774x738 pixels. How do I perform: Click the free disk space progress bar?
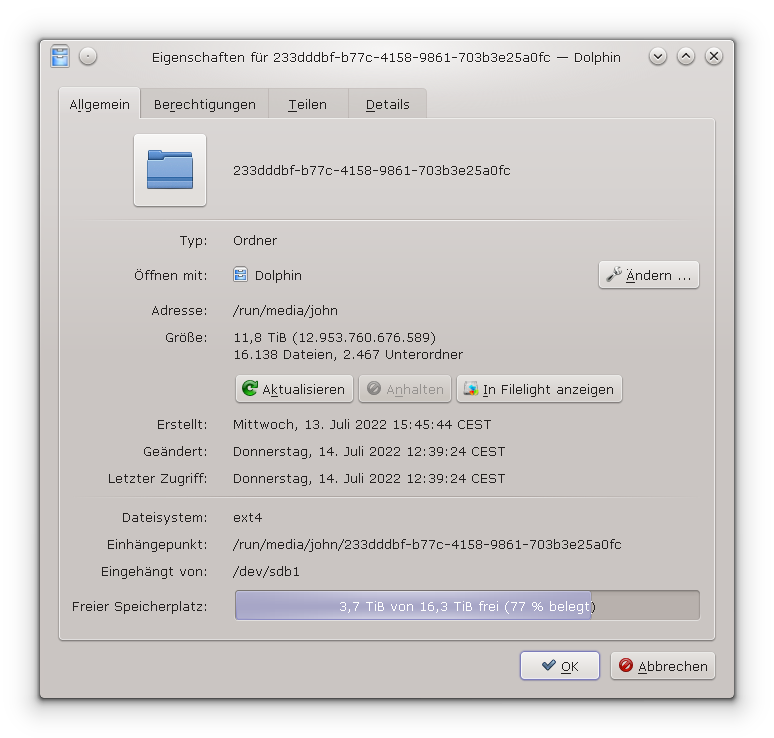click(467, 605)
